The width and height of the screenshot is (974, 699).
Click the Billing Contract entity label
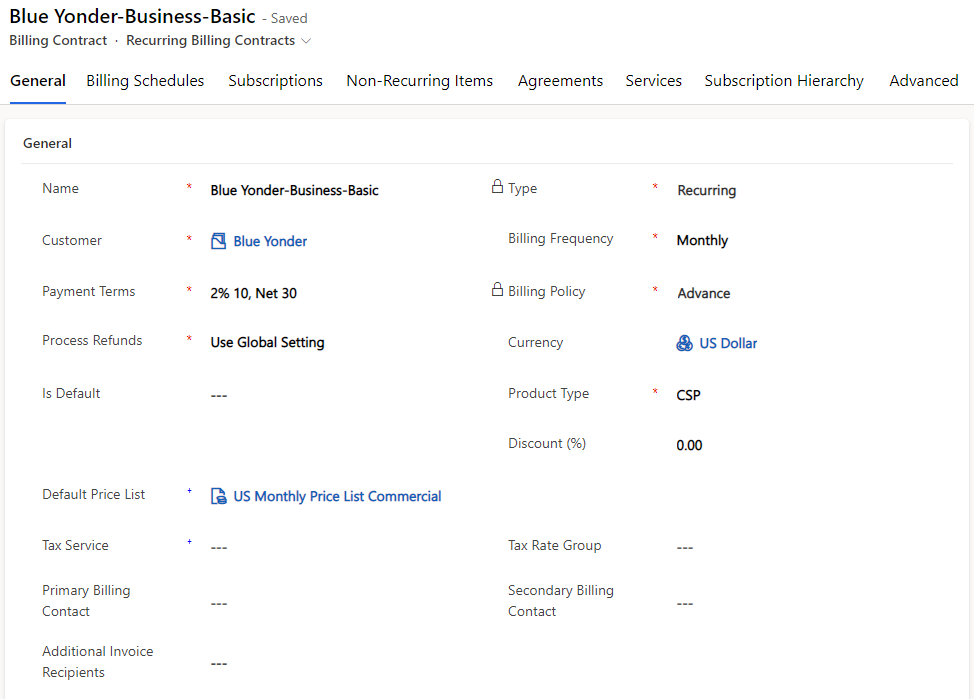(58, 40)
